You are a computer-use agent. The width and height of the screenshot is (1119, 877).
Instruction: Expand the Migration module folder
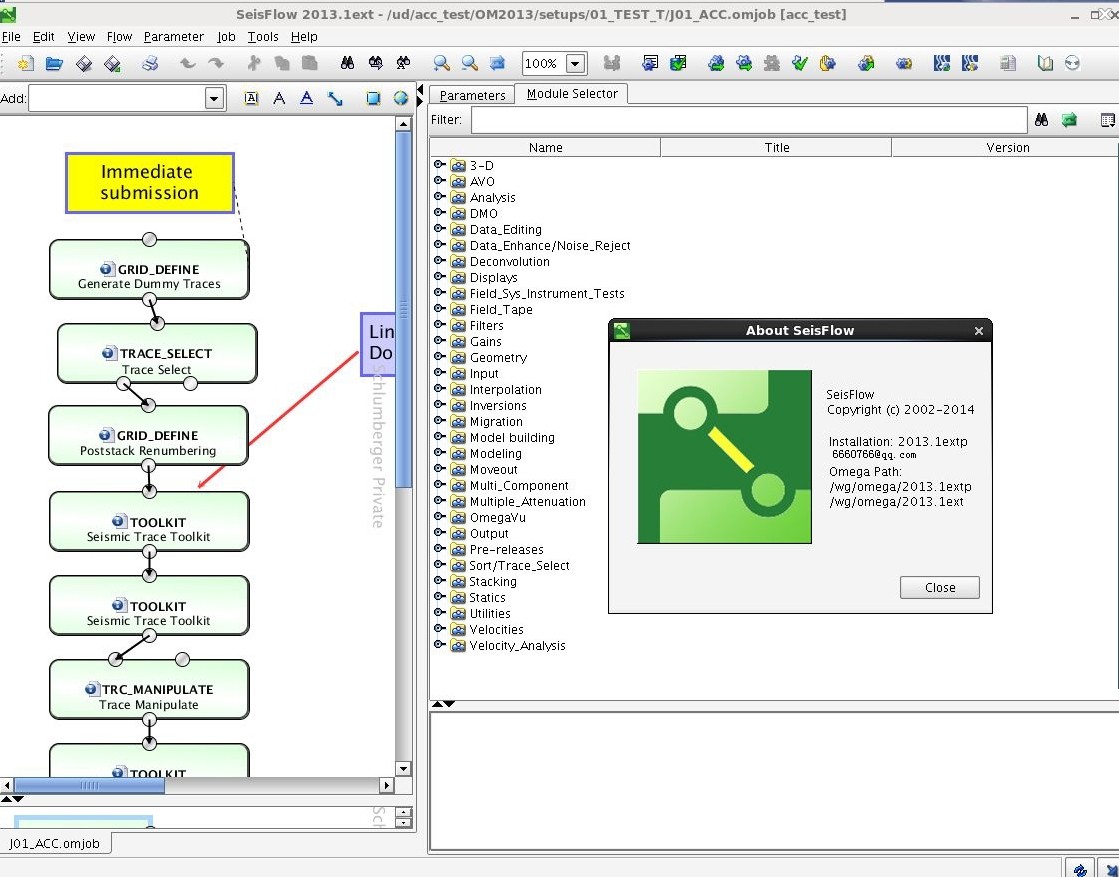click(440, 421)
